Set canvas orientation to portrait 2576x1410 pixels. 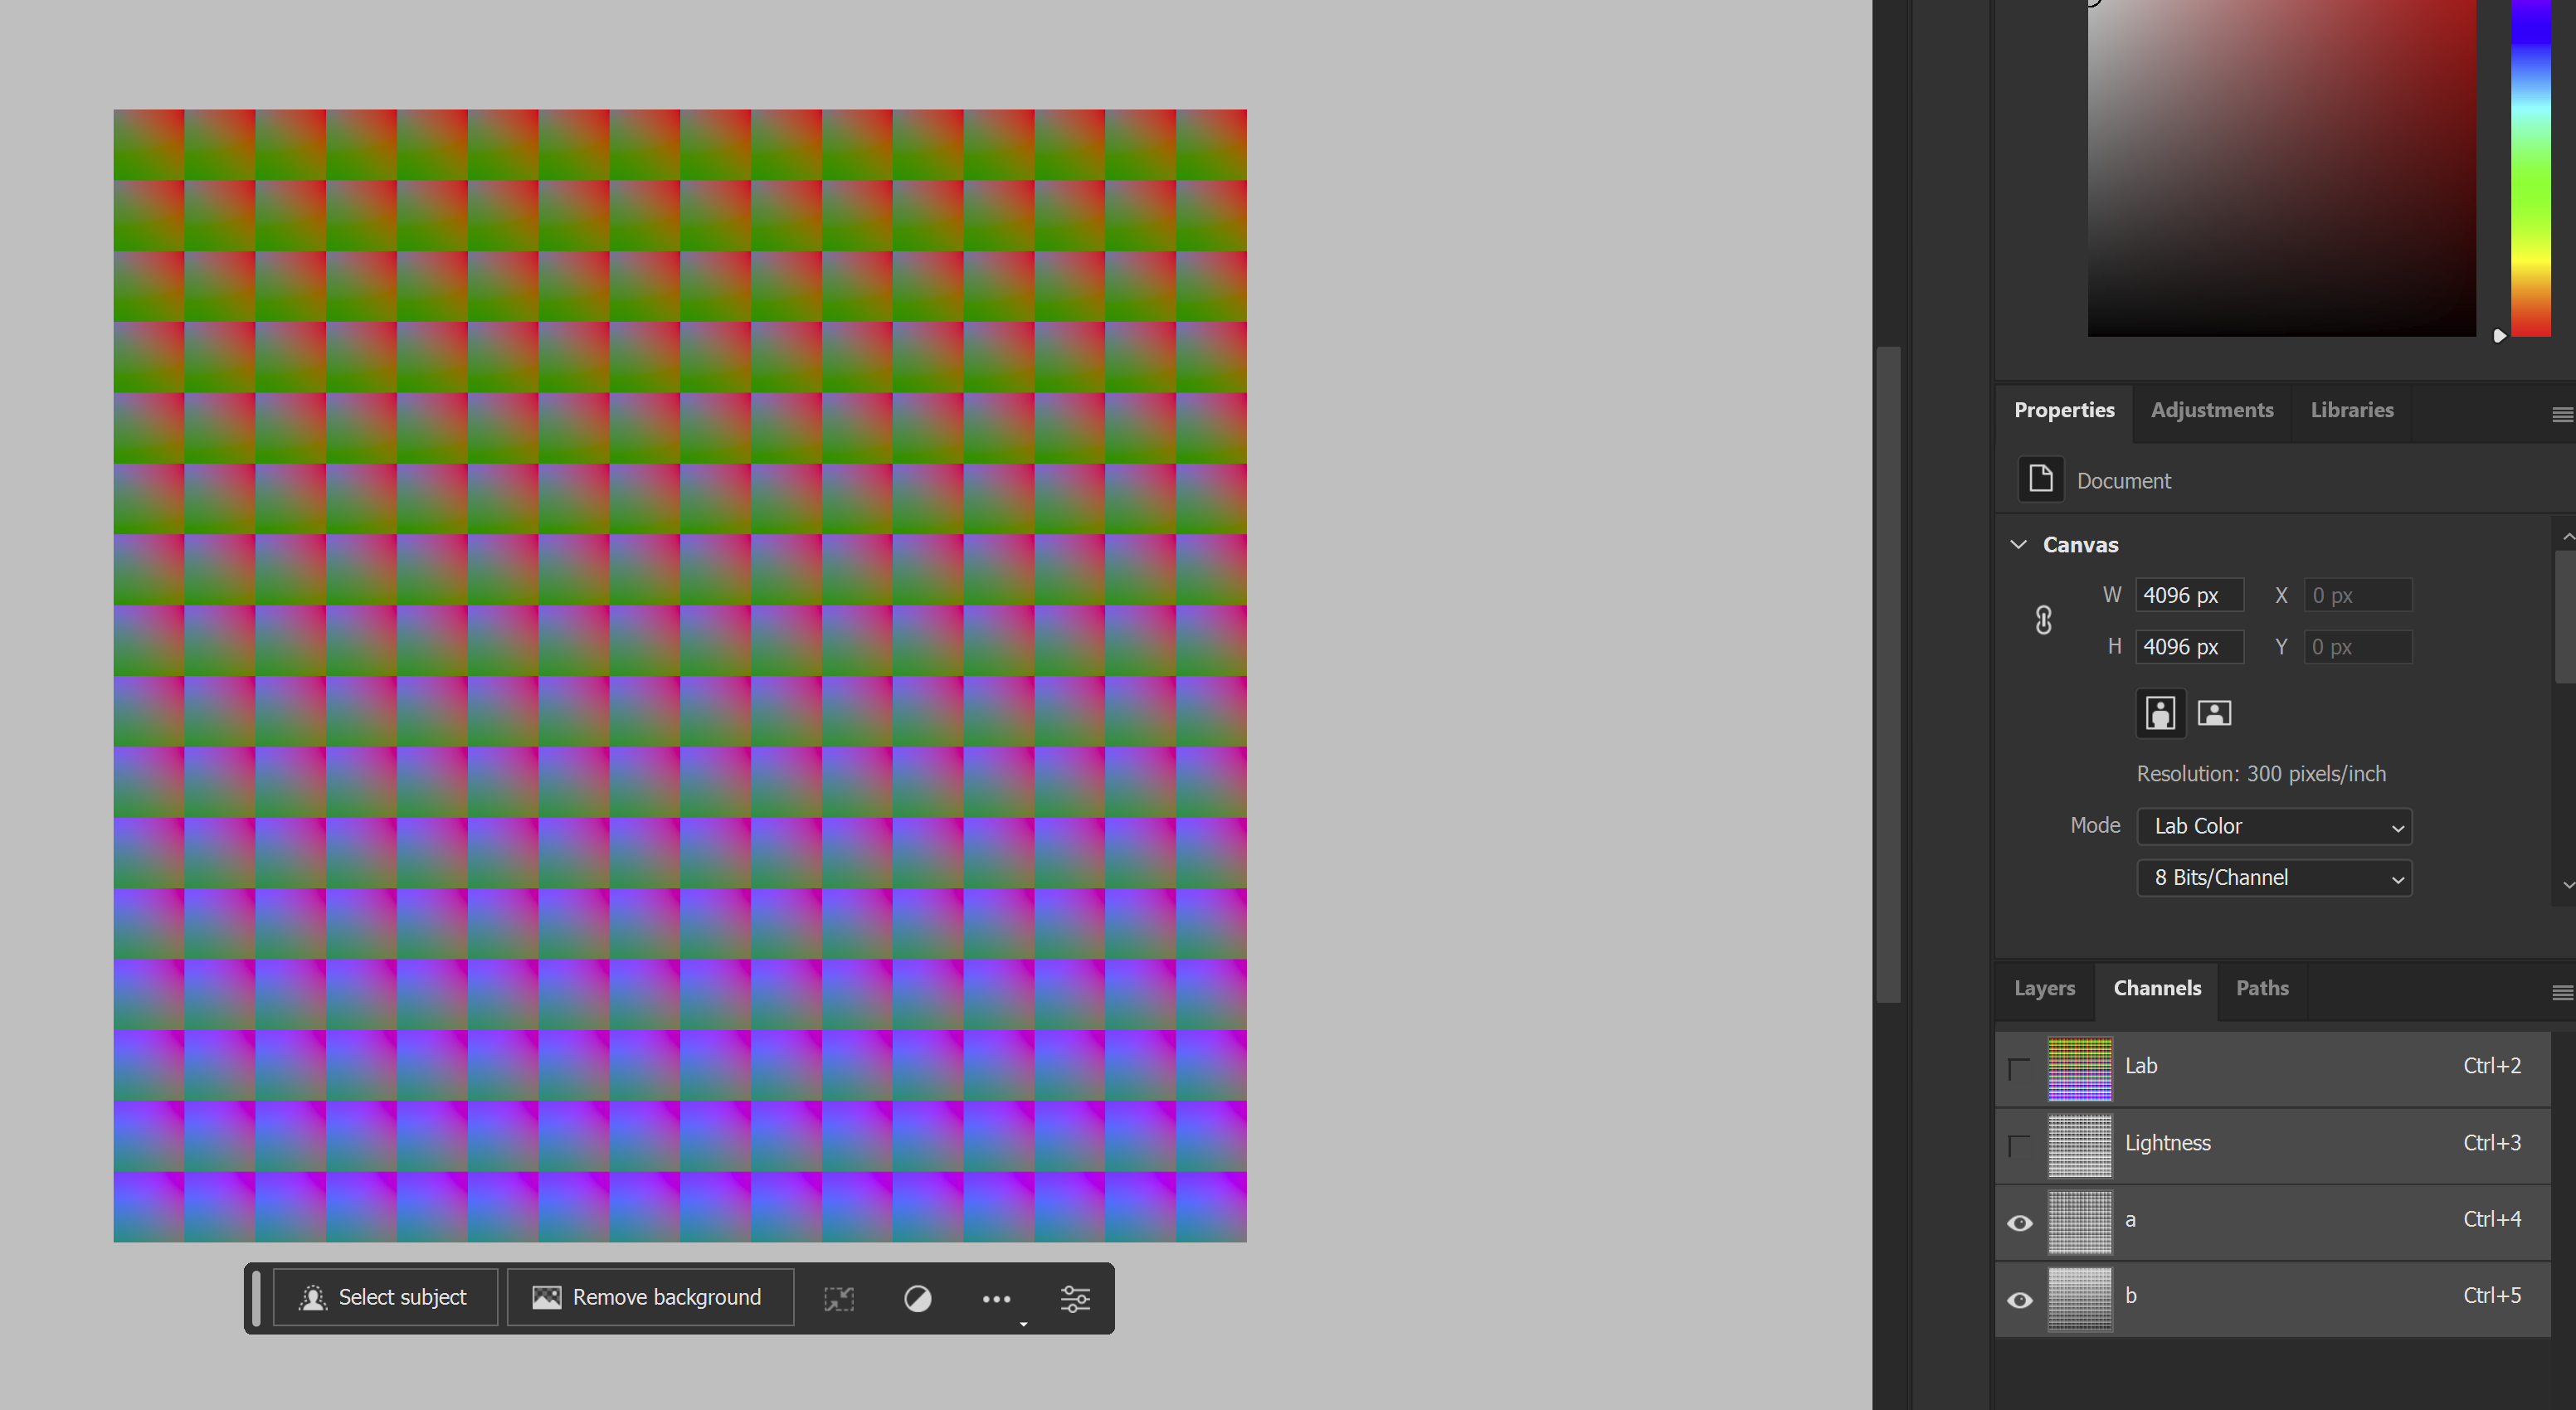click(2160, 713)
